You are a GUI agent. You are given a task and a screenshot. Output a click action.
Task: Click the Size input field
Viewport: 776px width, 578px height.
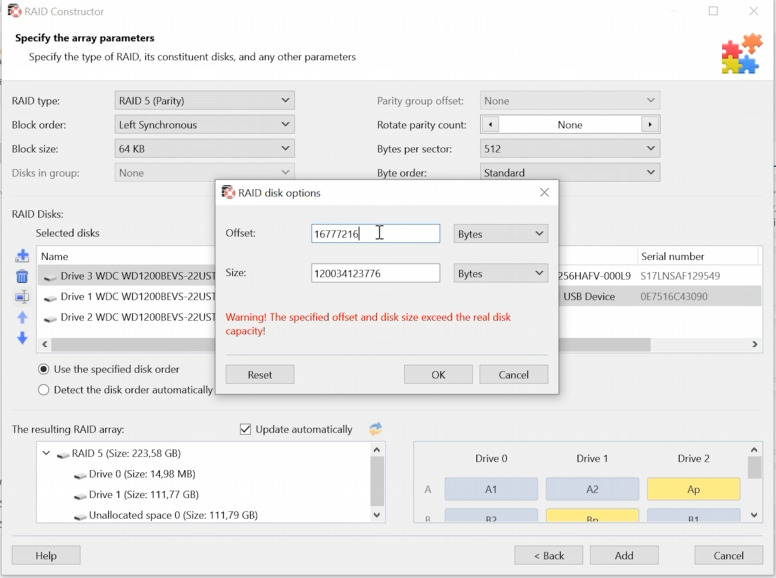[375, 273]
